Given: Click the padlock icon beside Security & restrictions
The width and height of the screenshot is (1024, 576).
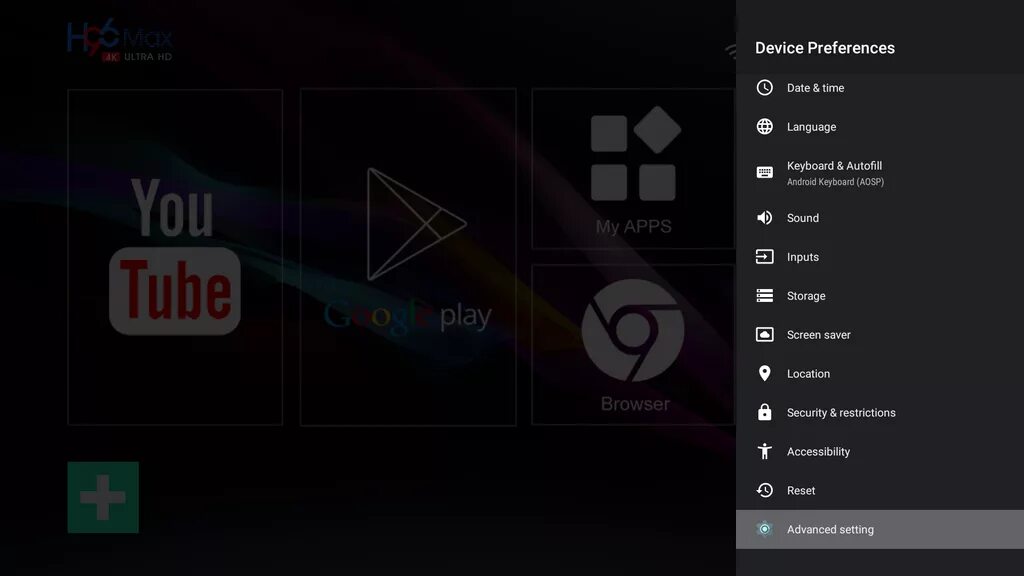Looking at the screenshot, I should (764, 412).
